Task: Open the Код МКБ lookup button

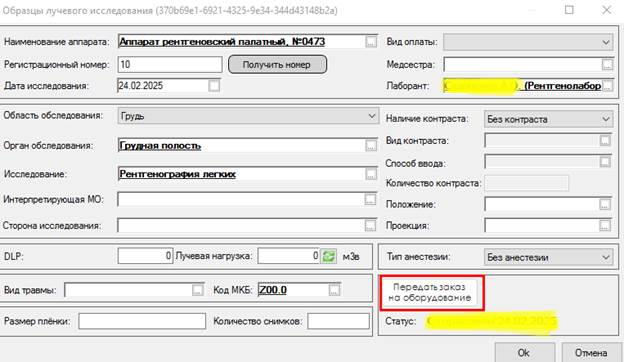Action: [334, 290]
